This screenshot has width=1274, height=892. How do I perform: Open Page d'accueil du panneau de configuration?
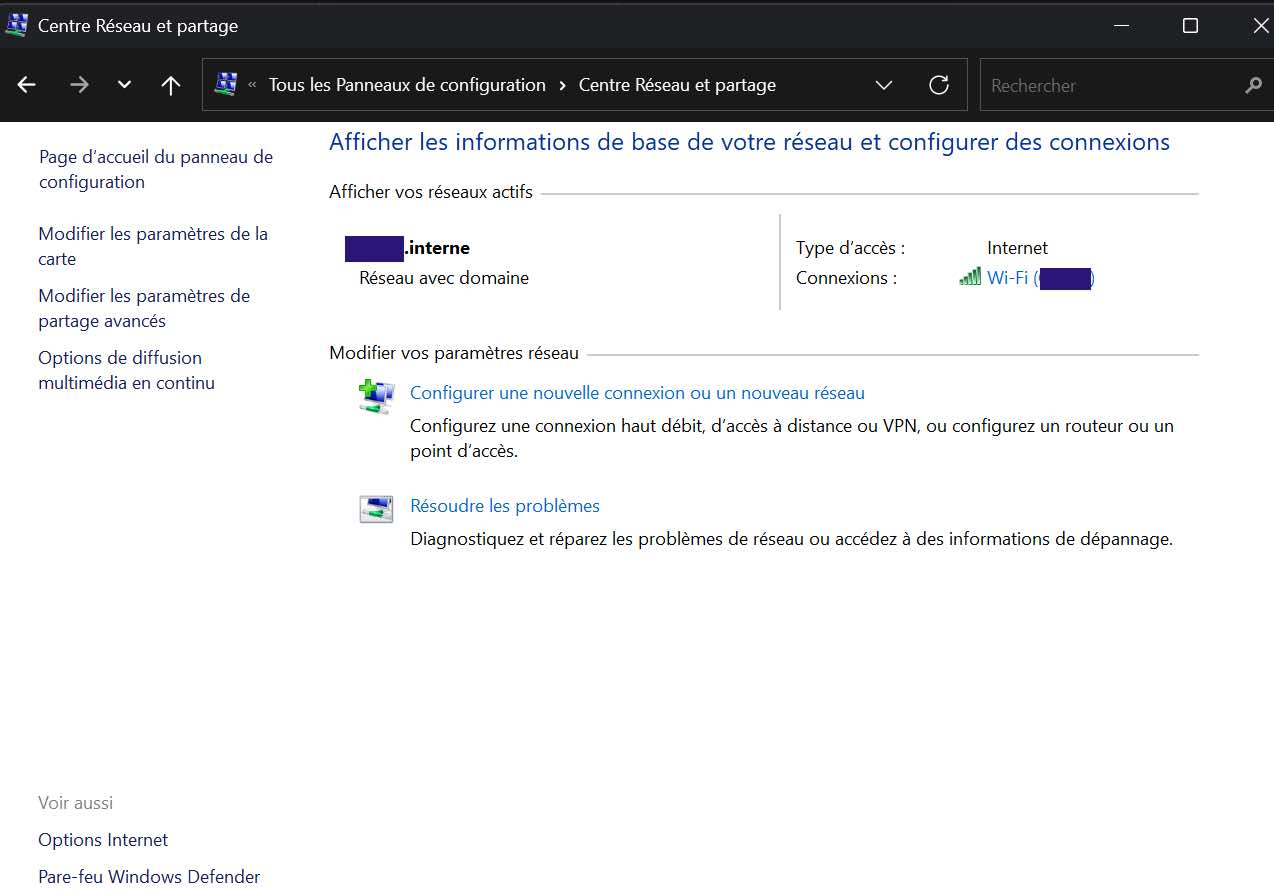pos(155,169)
